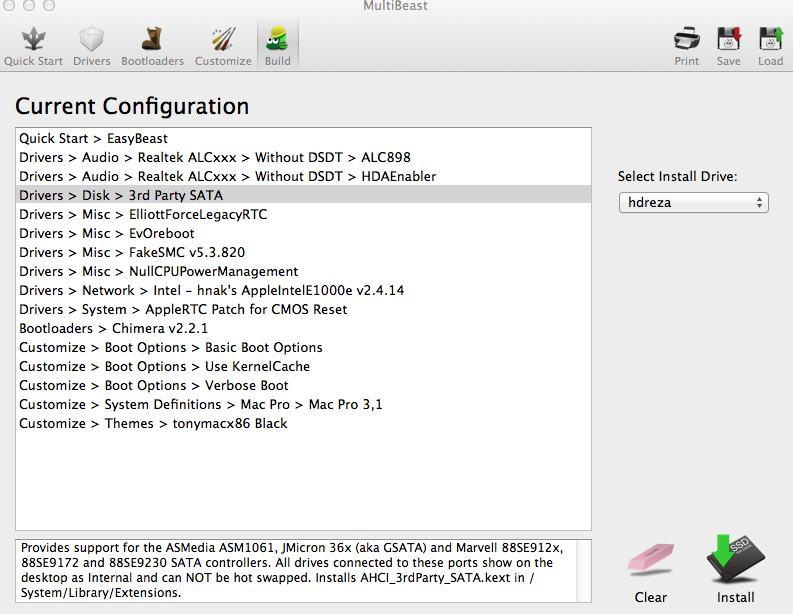793x614 pixels.
Task: Open the Select Install Drive dropdown
Action: [693, 203]
